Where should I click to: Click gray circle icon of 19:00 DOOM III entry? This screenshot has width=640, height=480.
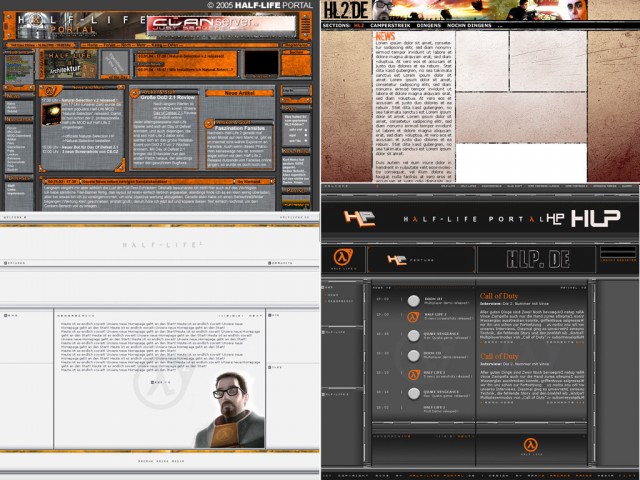click(x=413, y=301)
